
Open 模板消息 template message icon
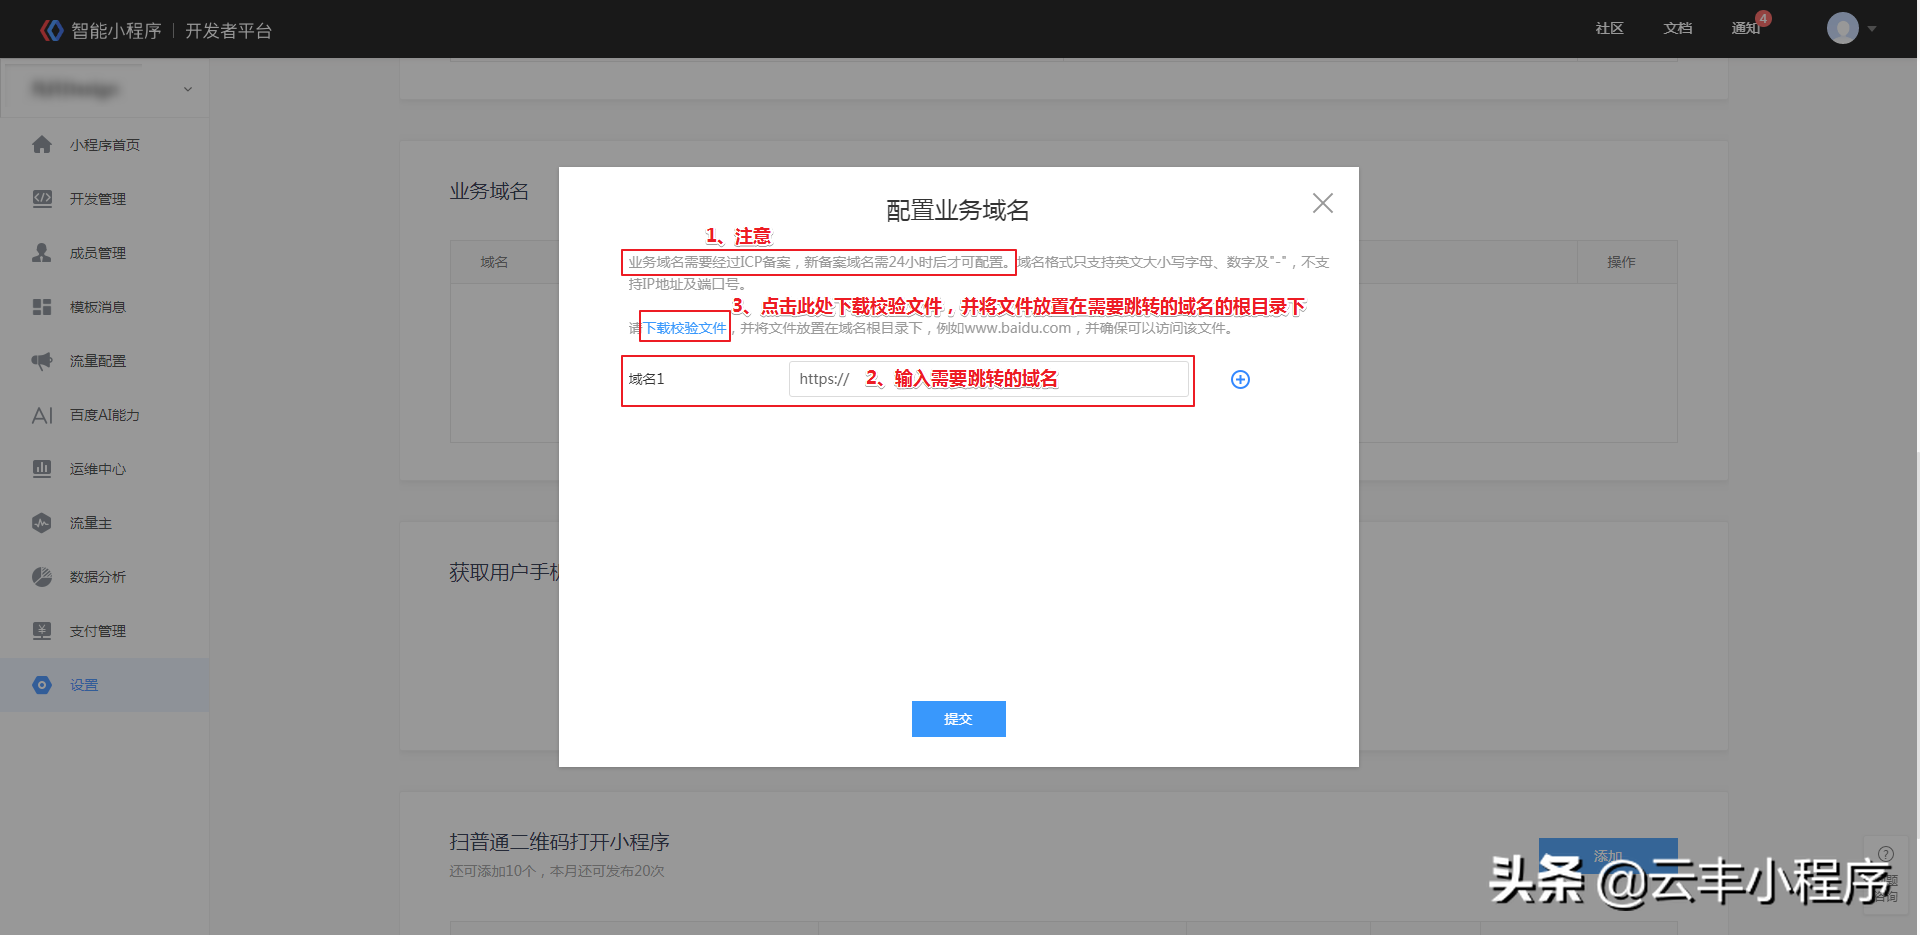tap(41, 306)
